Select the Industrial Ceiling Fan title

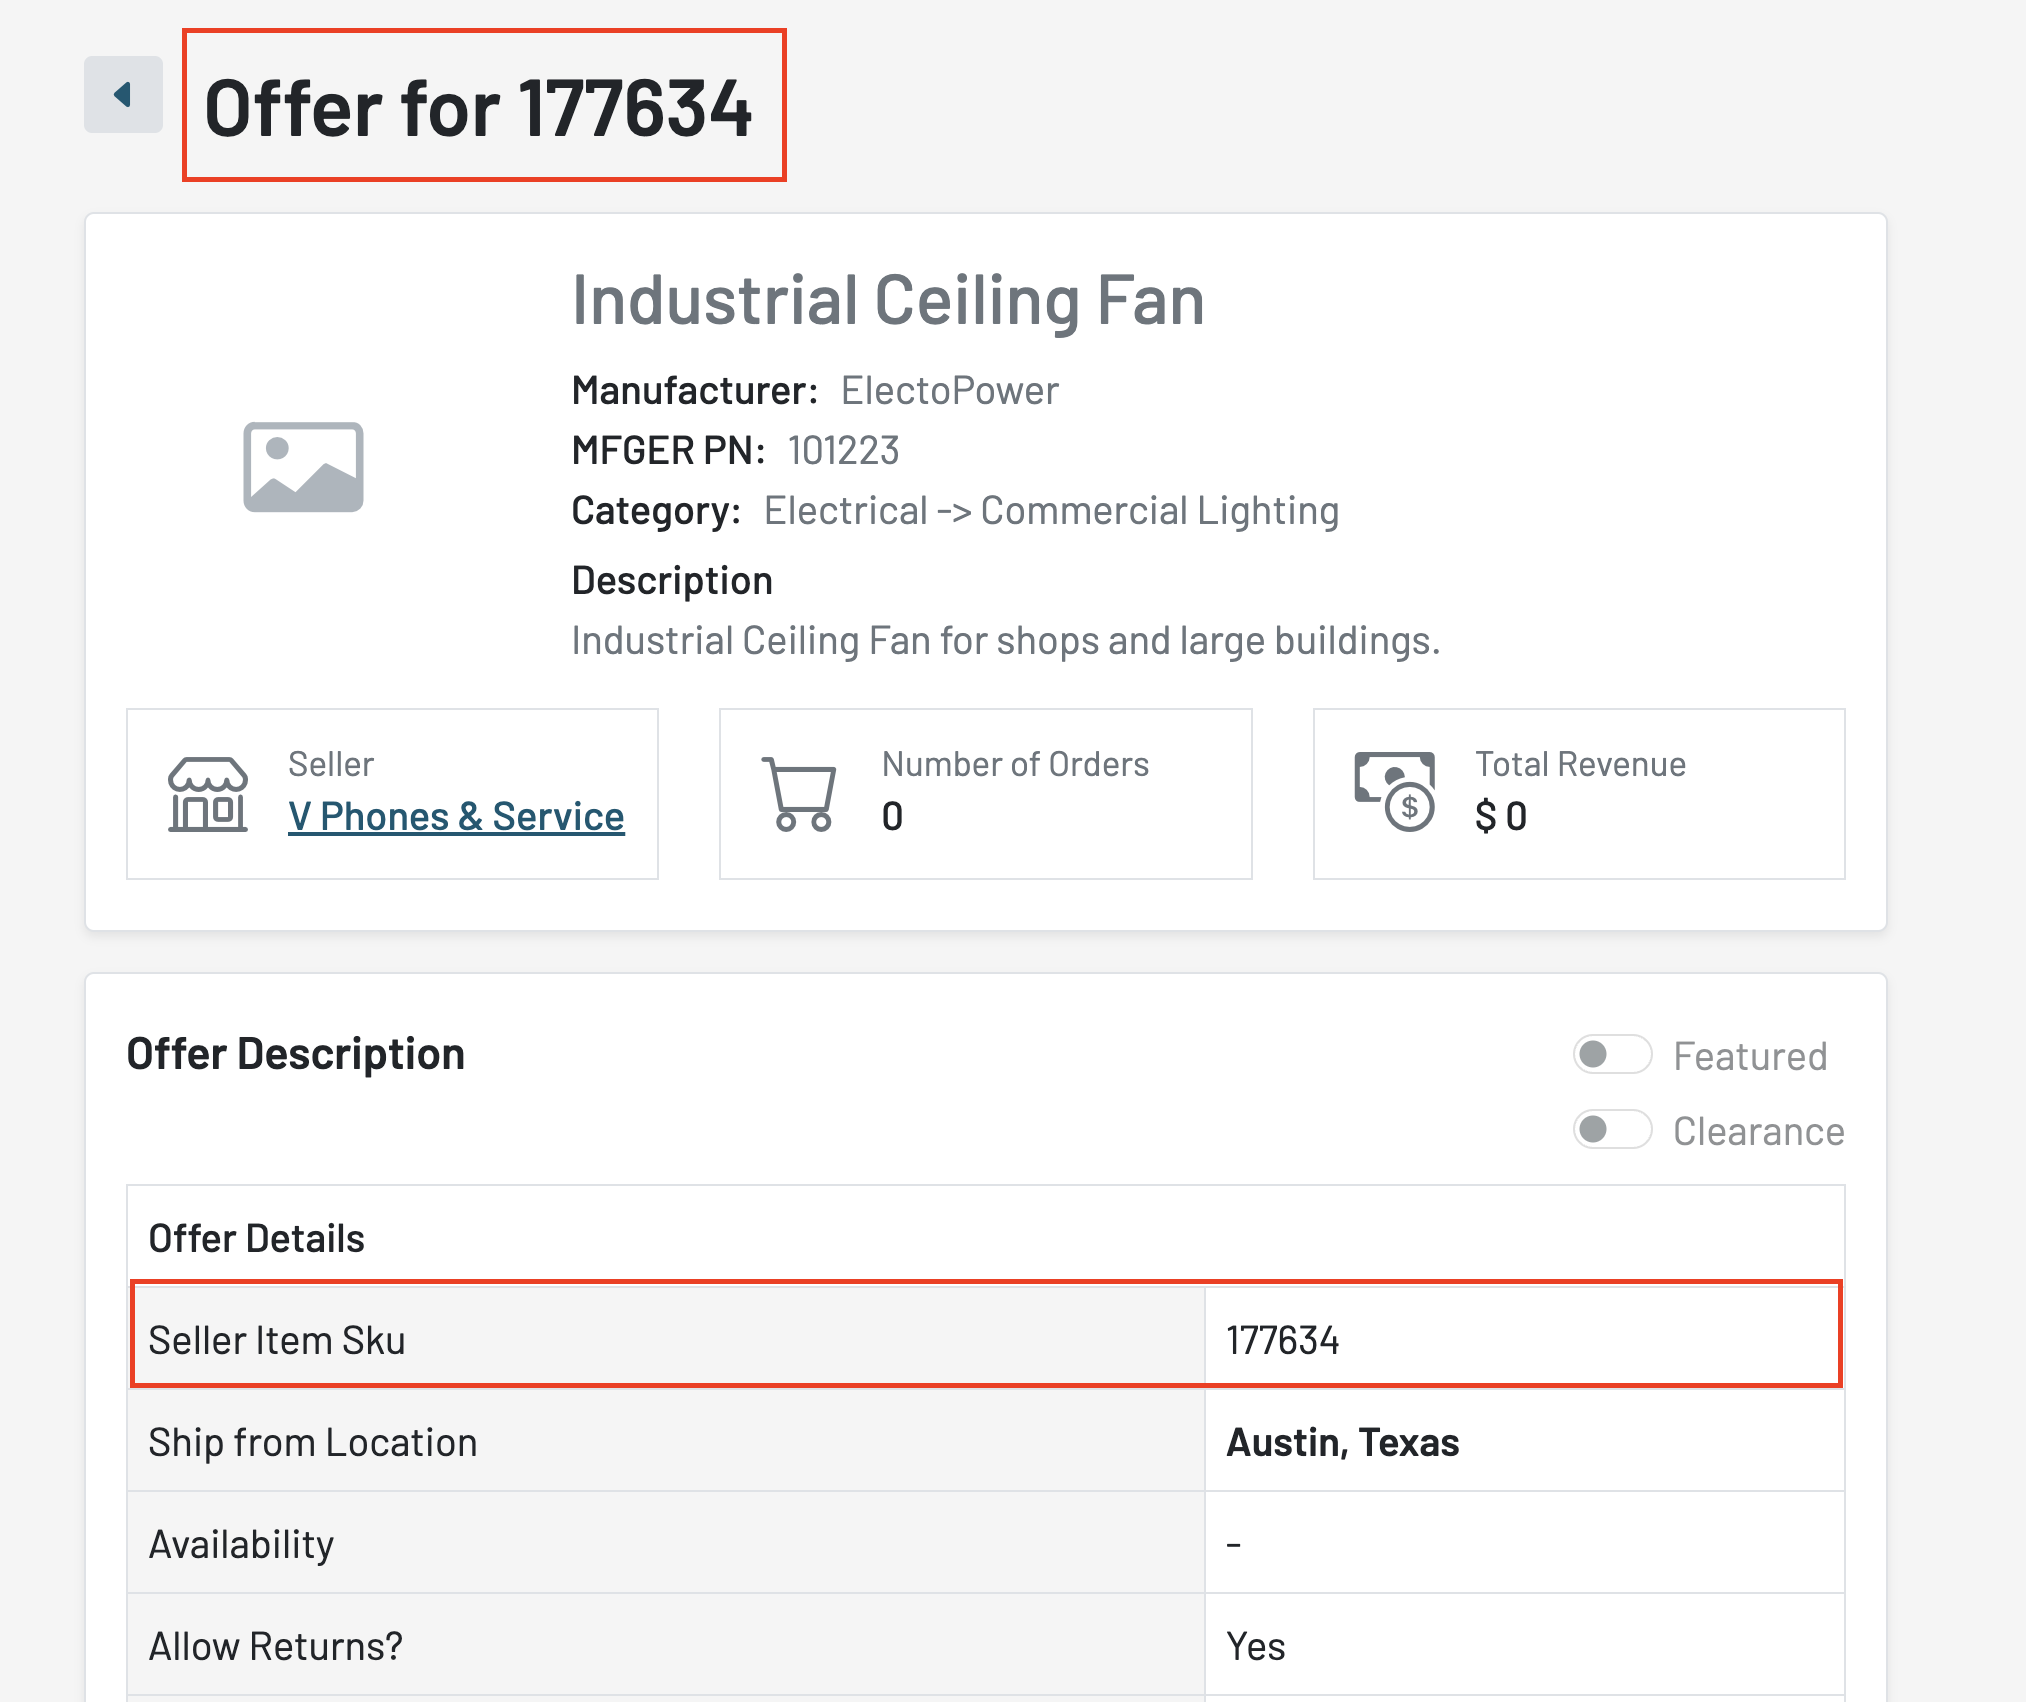pos(887,300)
